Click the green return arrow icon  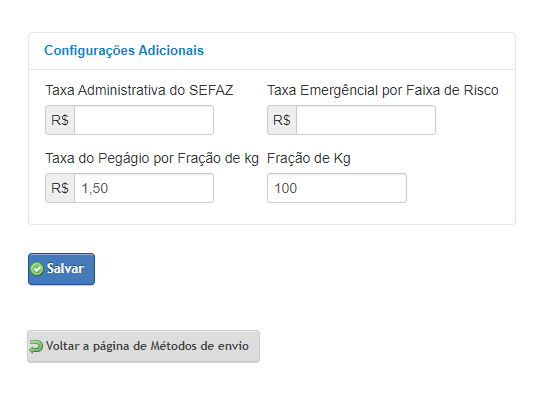[x=36, y=346]
